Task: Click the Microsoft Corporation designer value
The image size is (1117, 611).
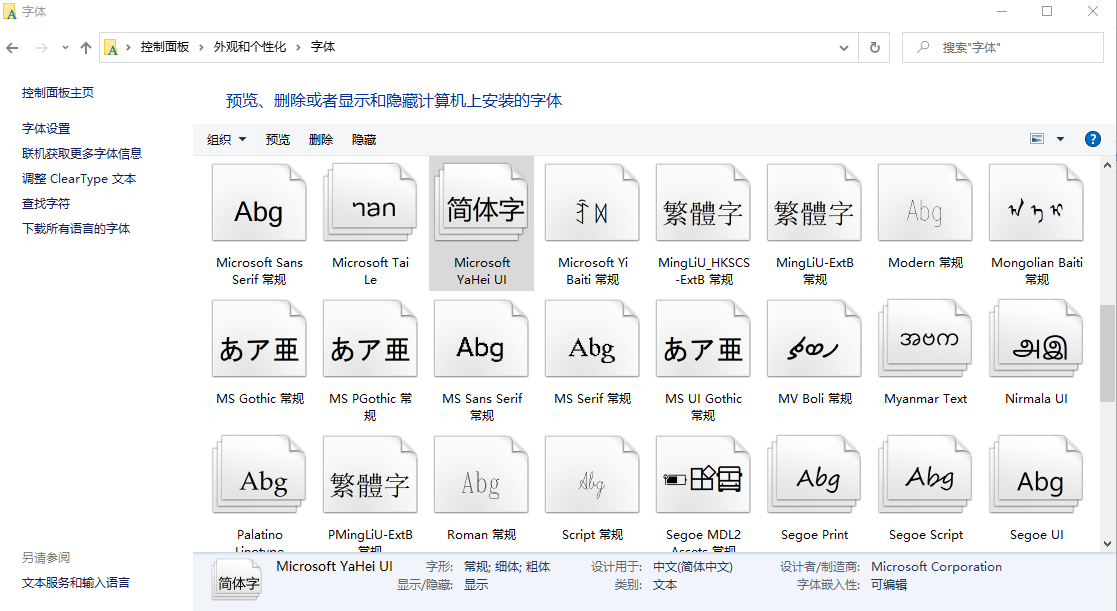Action: (936, 567)
